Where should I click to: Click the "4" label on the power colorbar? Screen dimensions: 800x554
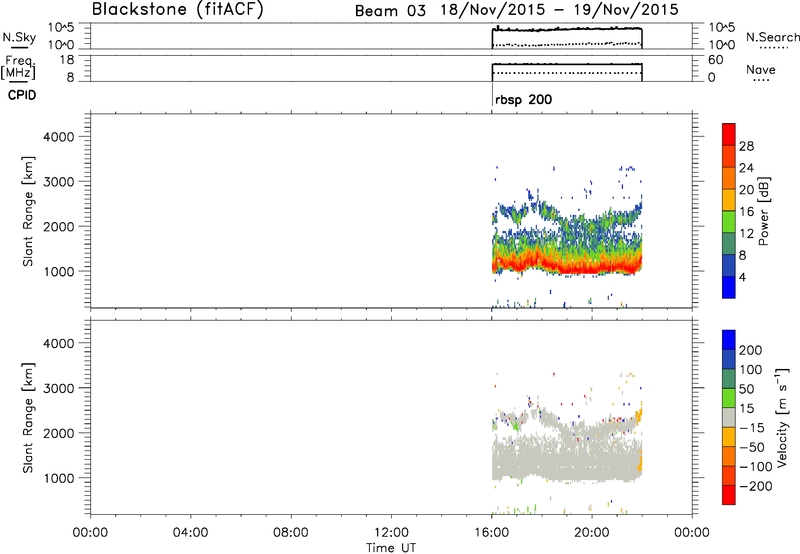coord(742,277)
